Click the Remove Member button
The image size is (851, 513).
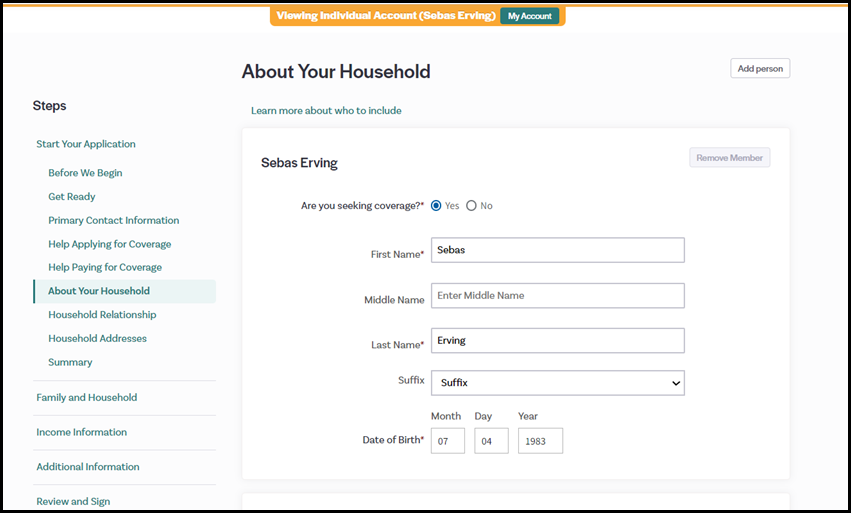[x=729, y=158]
